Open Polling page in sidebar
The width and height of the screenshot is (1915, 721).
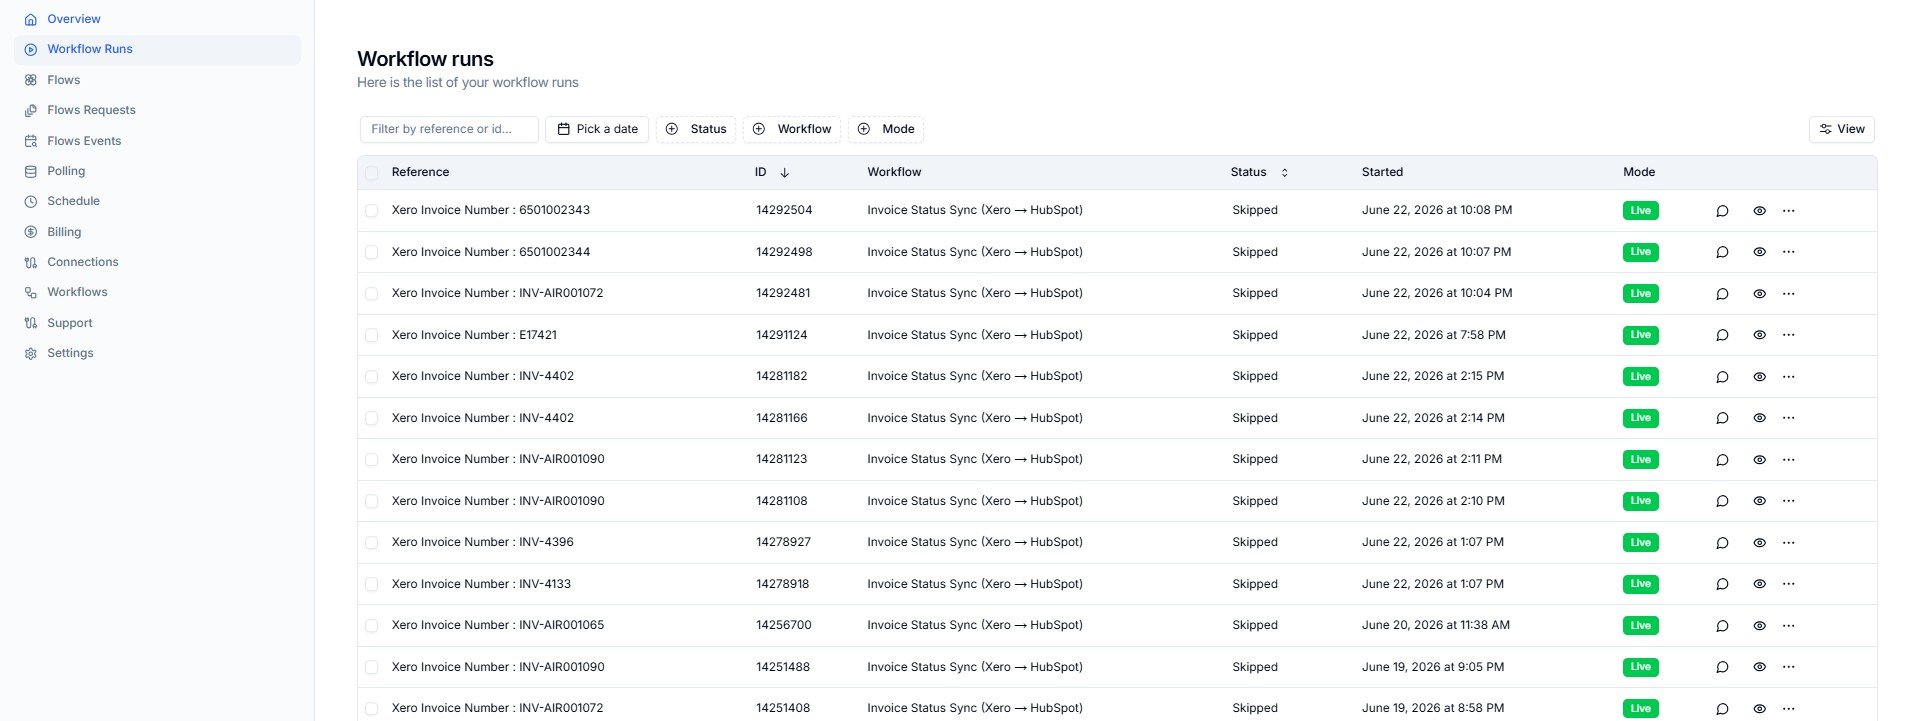(66, 171)
